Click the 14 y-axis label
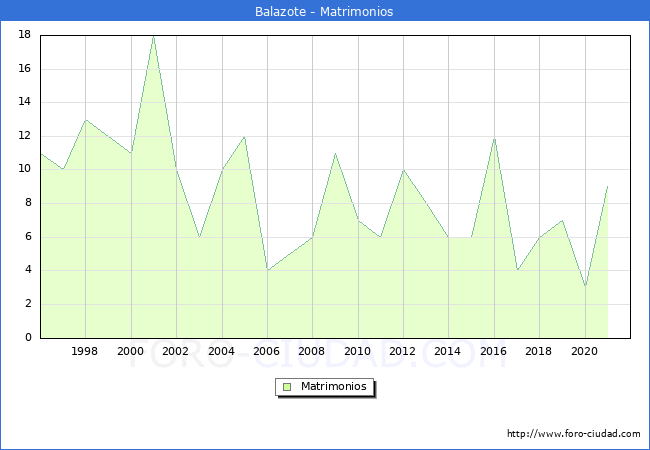The image size is (650, 450). 25,102
